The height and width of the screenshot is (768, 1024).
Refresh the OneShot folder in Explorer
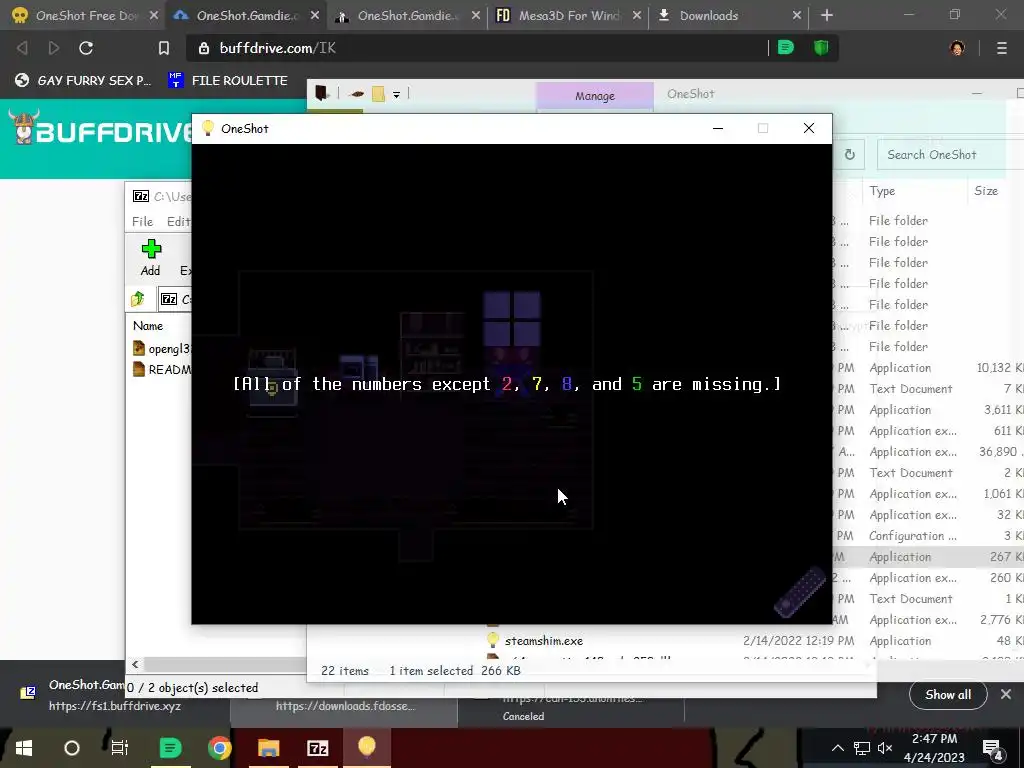[x=850, y=155]
